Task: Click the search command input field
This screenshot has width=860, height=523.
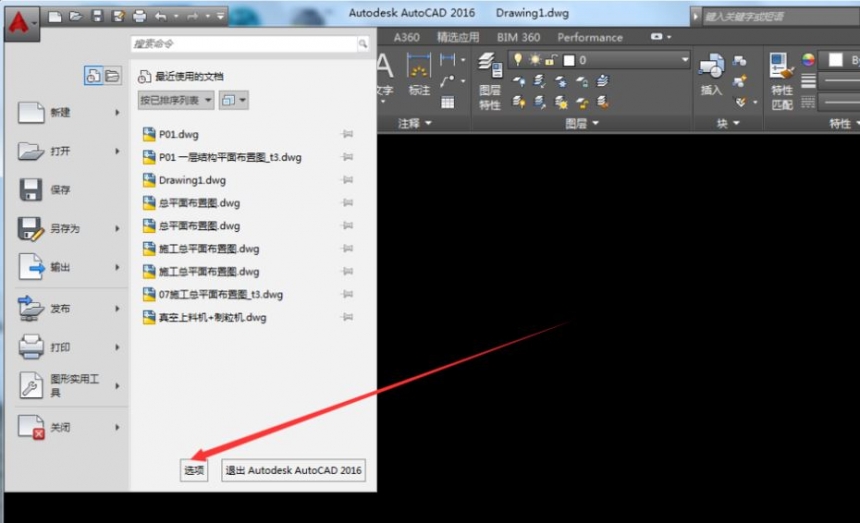Action: 244,43
